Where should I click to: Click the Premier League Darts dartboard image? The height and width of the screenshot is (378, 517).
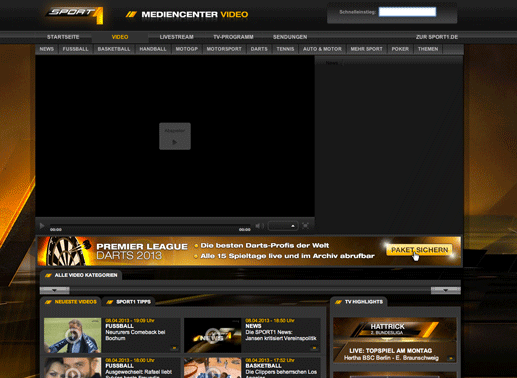66,251
